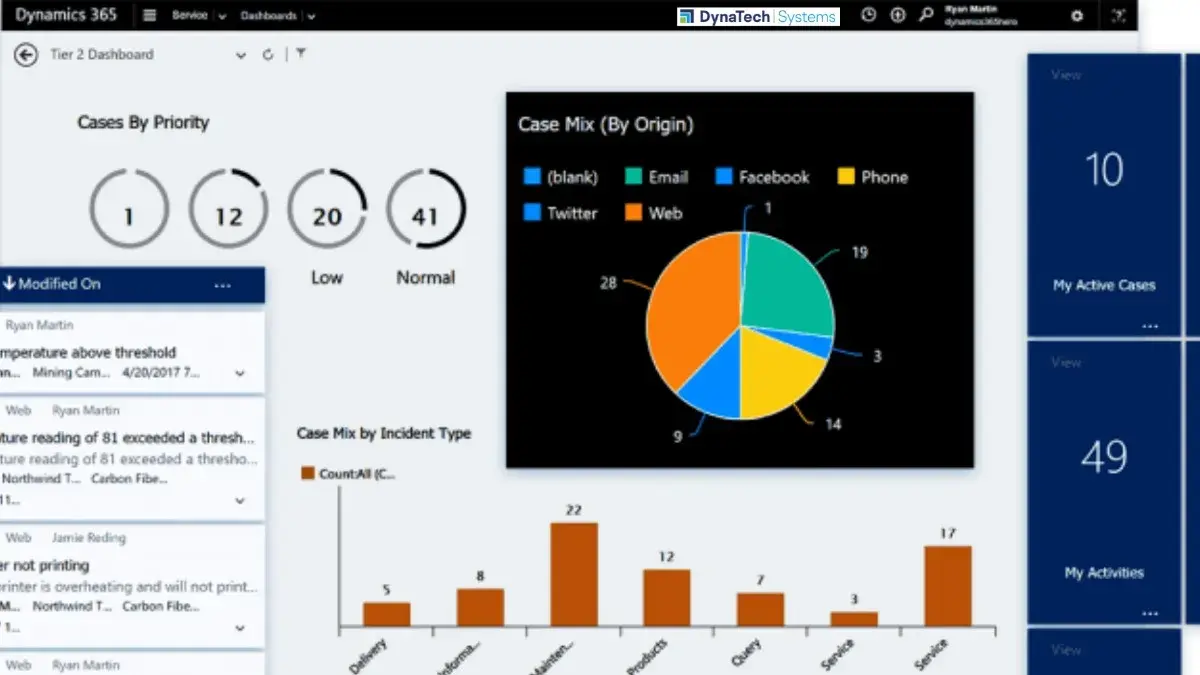Screen dimensions: 1200x675
Task: Go back with the circled arrow
Action: coord(26,55)
